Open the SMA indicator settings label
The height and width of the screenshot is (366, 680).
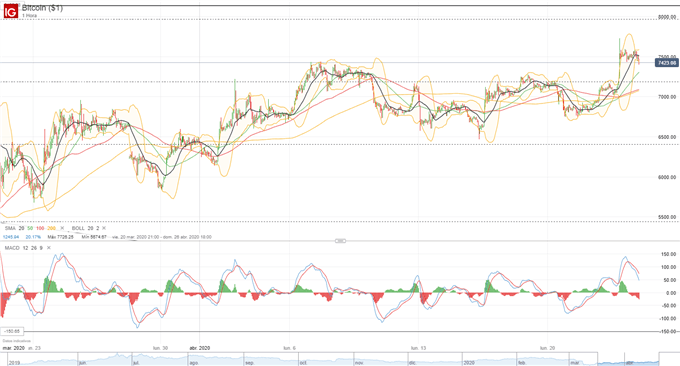pyautogui.click(x=10, y=228)
